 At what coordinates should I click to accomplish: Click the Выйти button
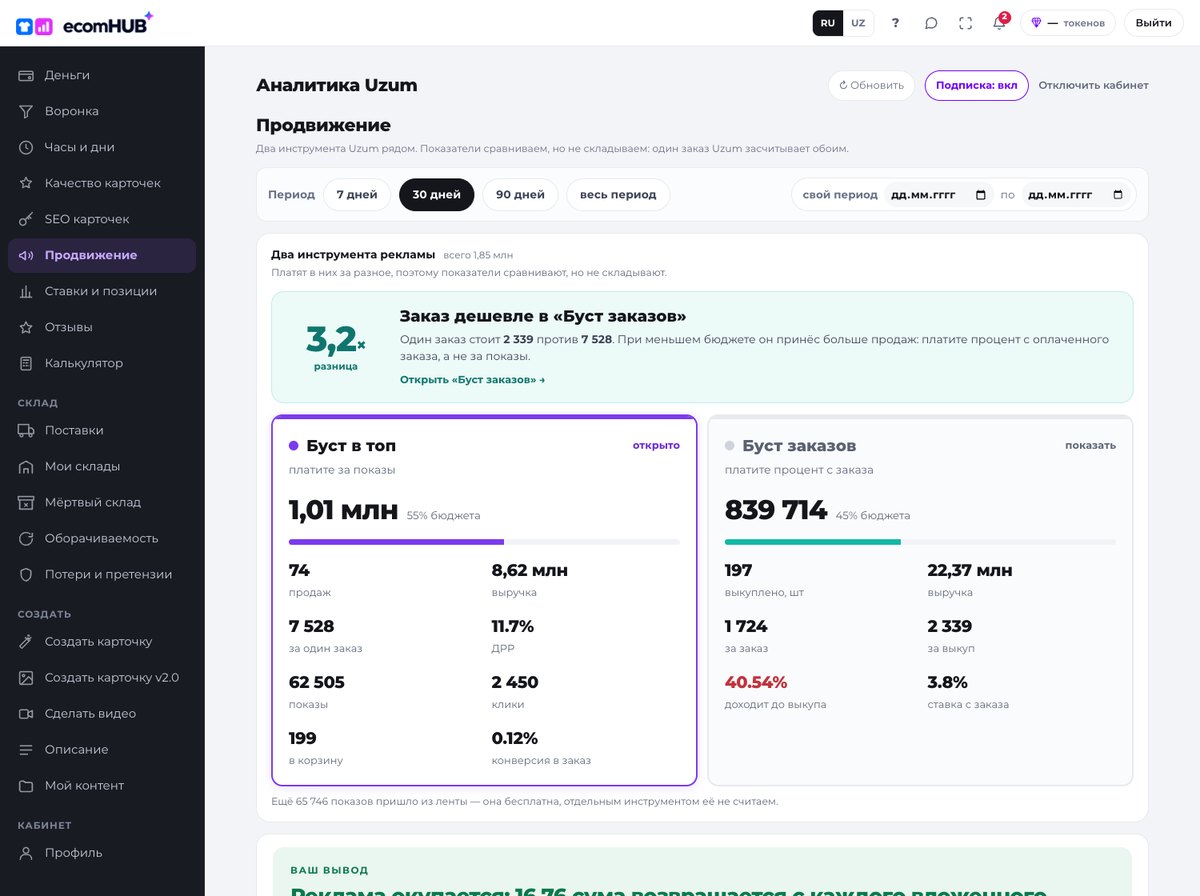pos(1154,23)
